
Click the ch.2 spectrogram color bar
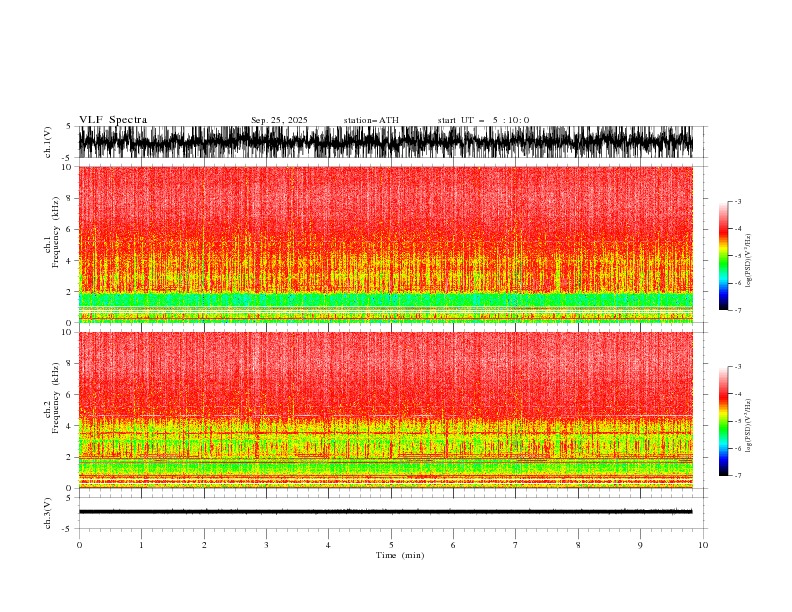(x=723, y=421)
